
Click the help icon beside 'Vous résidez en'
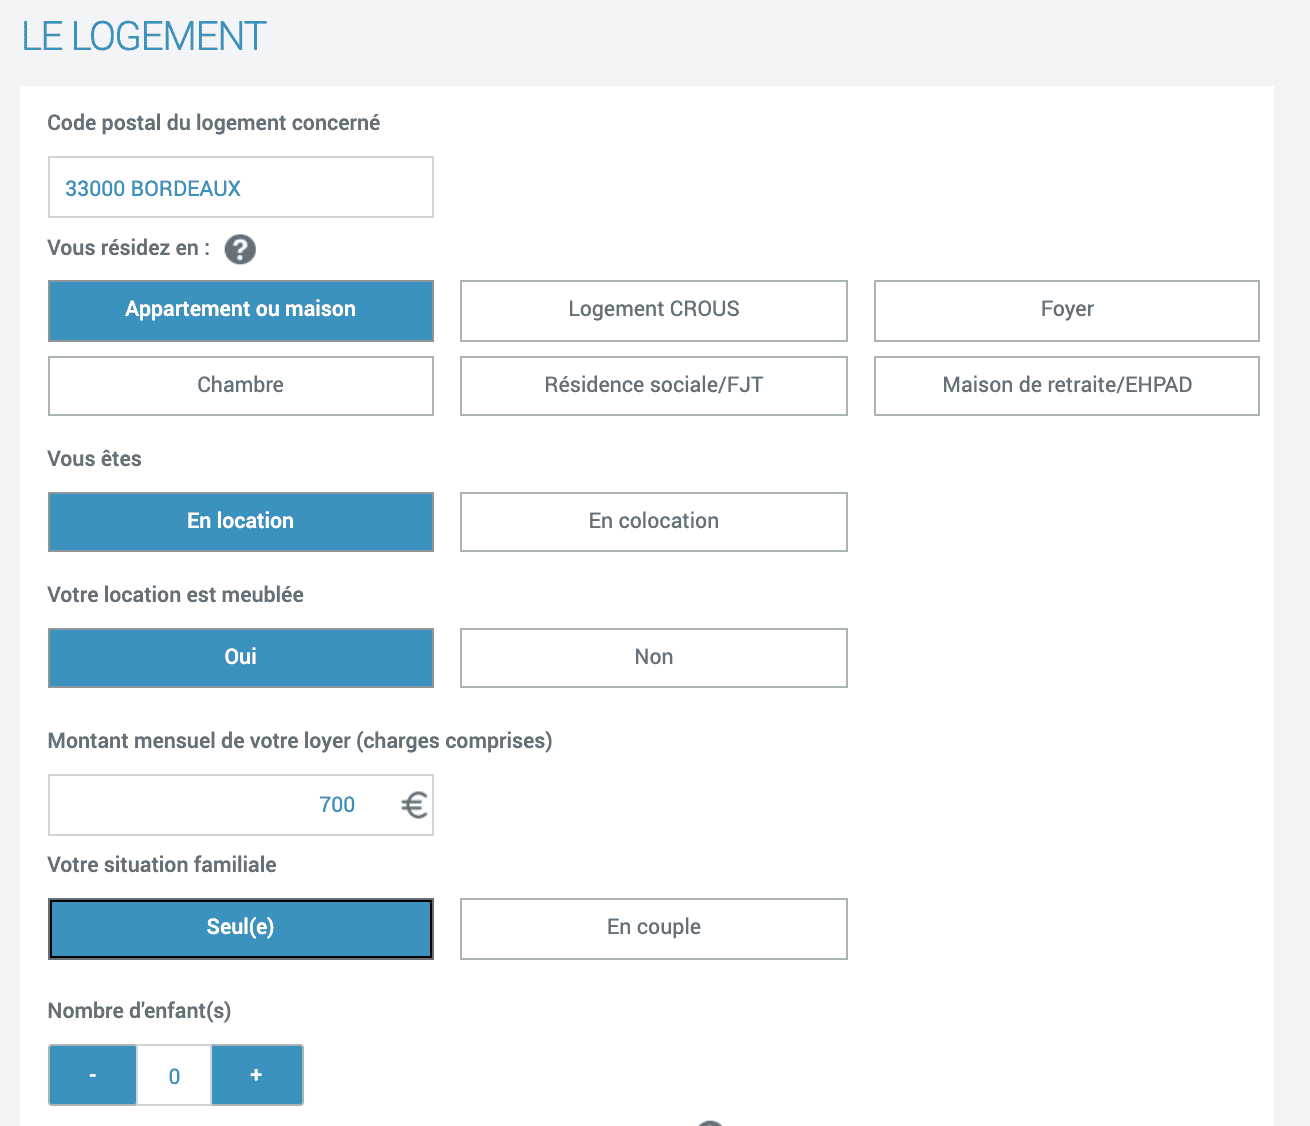pos(240,249)
